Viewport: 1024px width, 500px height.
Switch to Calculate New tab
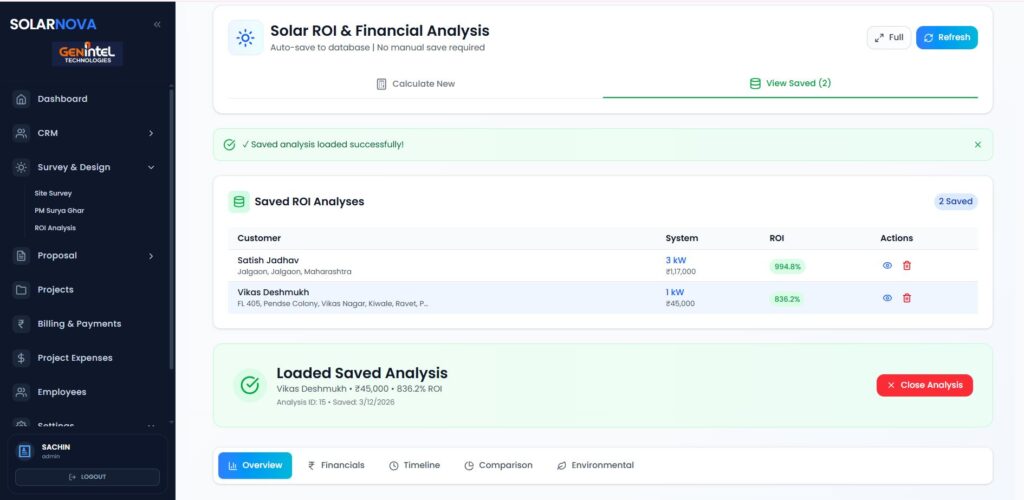[x=415, y=84]
